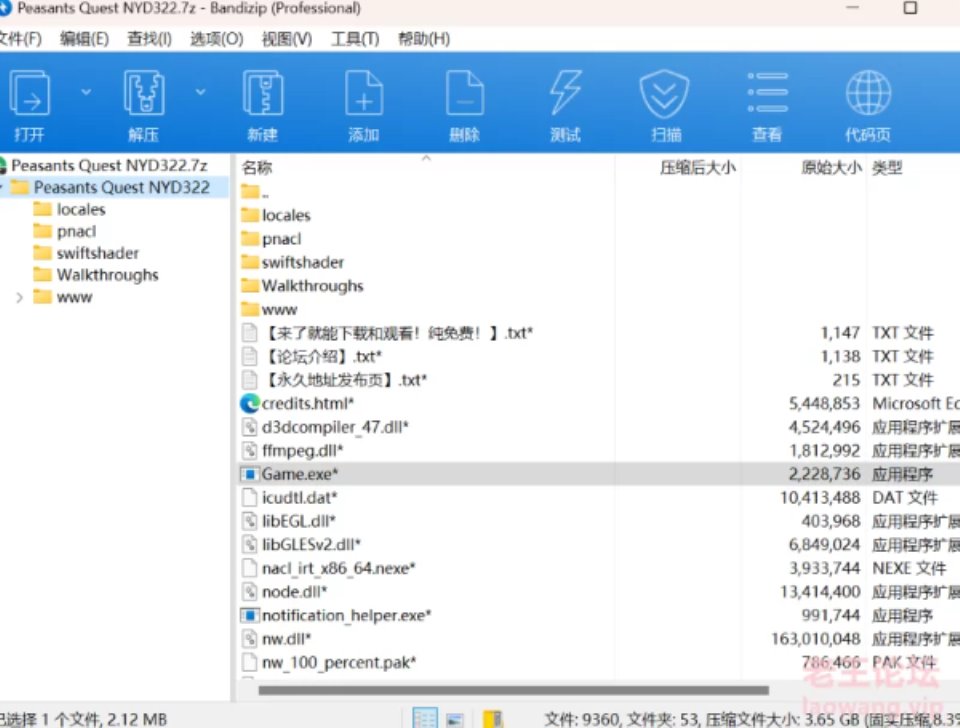Select www folder in file list

(279, 309)
